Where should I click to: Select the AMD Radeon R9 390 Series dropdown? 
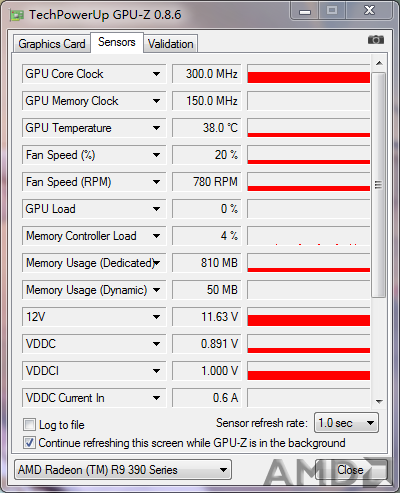[123, 470]
